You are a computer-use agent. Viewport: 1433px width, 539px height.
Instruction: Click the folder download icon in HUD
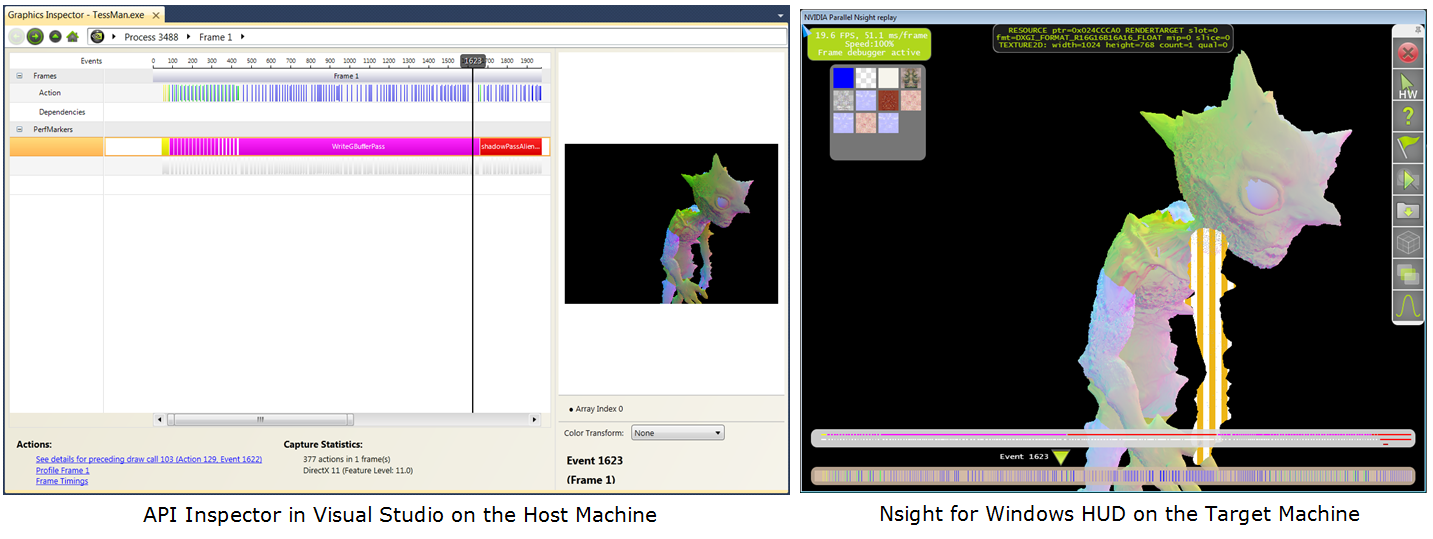click(1408, 211)
